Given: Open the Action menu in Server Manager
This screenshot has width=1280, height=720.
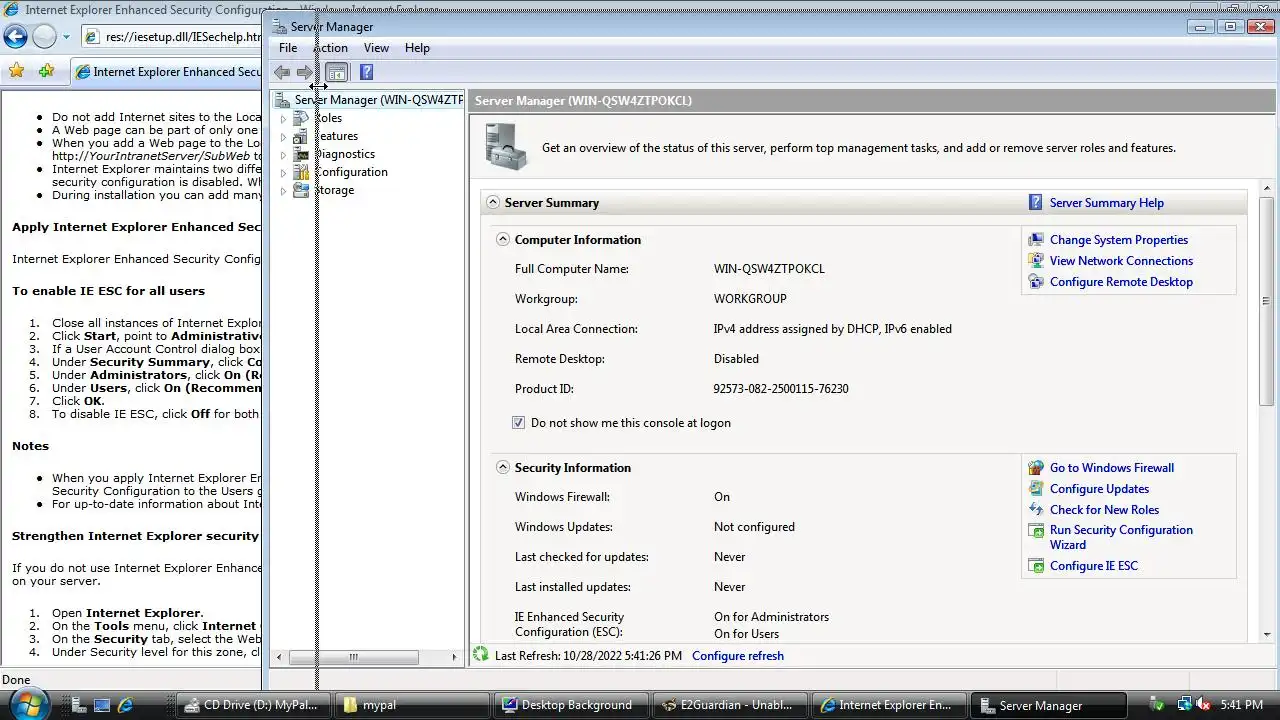Looking at the screenshot, I should [330, 48].
